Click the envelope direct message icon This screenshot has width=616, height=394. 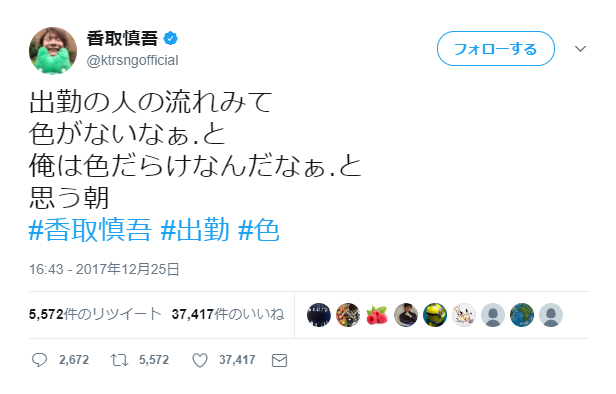click(x=279, y=360)
